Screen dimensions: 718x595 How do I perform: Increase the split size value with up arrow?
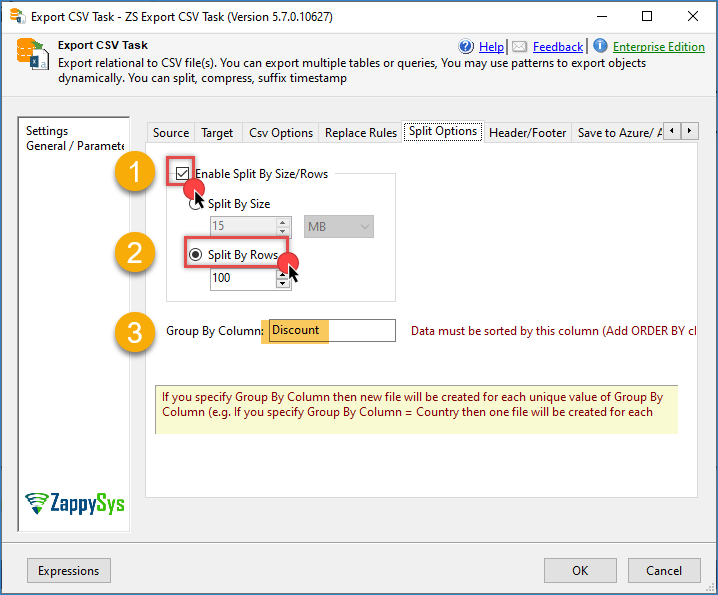283,222
